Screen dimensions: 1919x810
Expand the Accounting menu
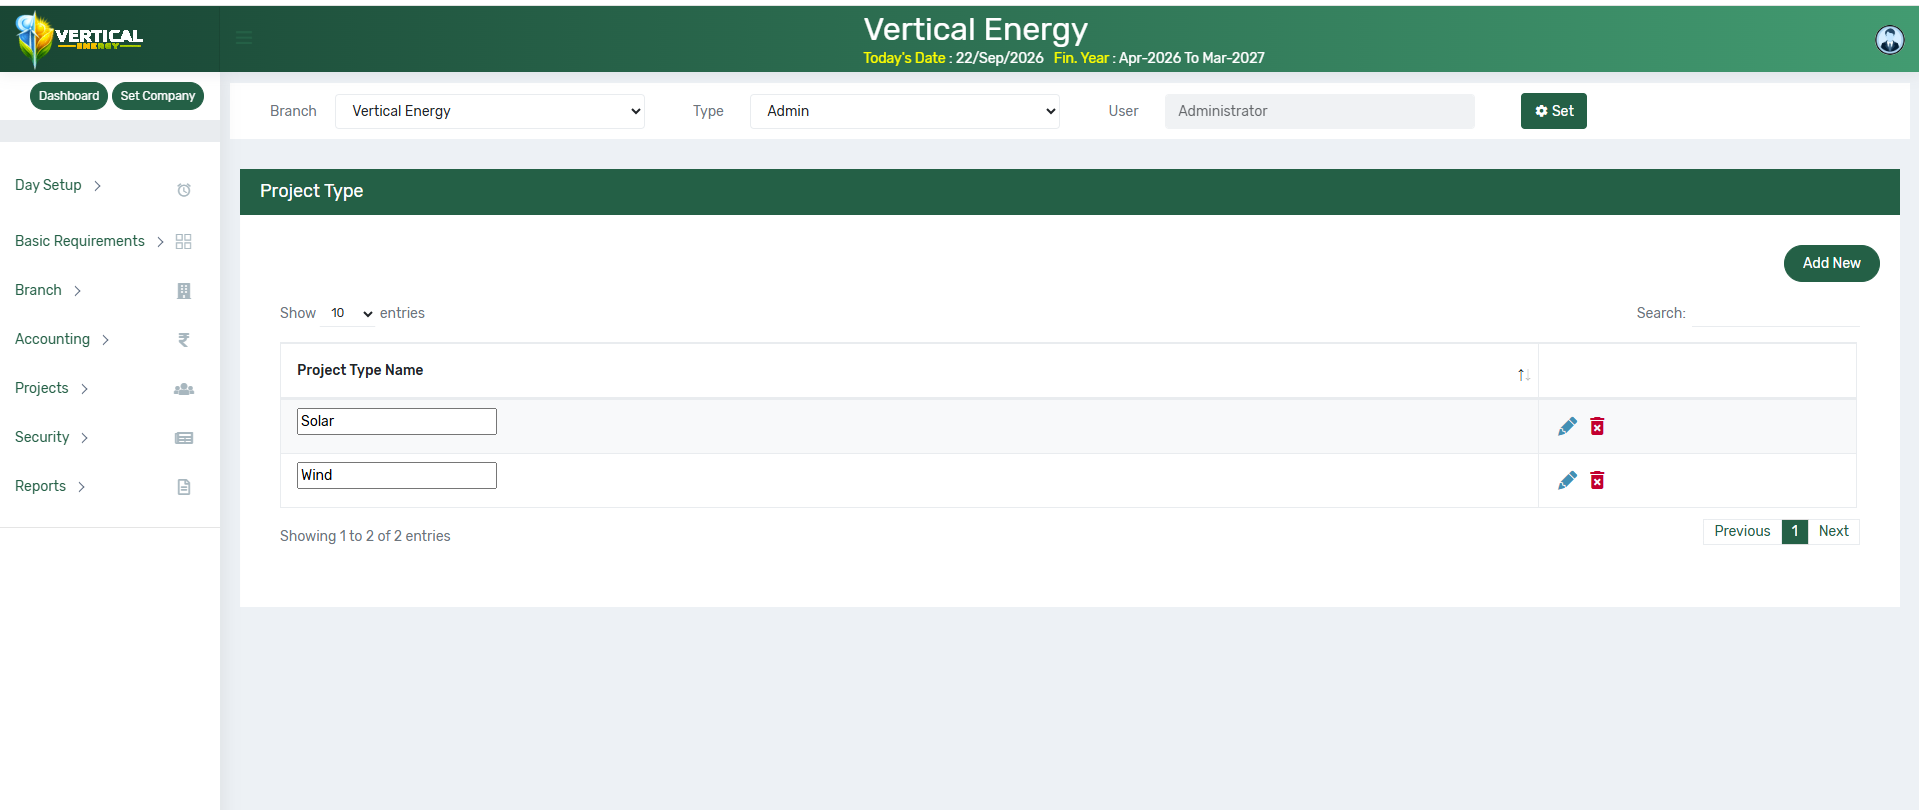tap(62, 339)
